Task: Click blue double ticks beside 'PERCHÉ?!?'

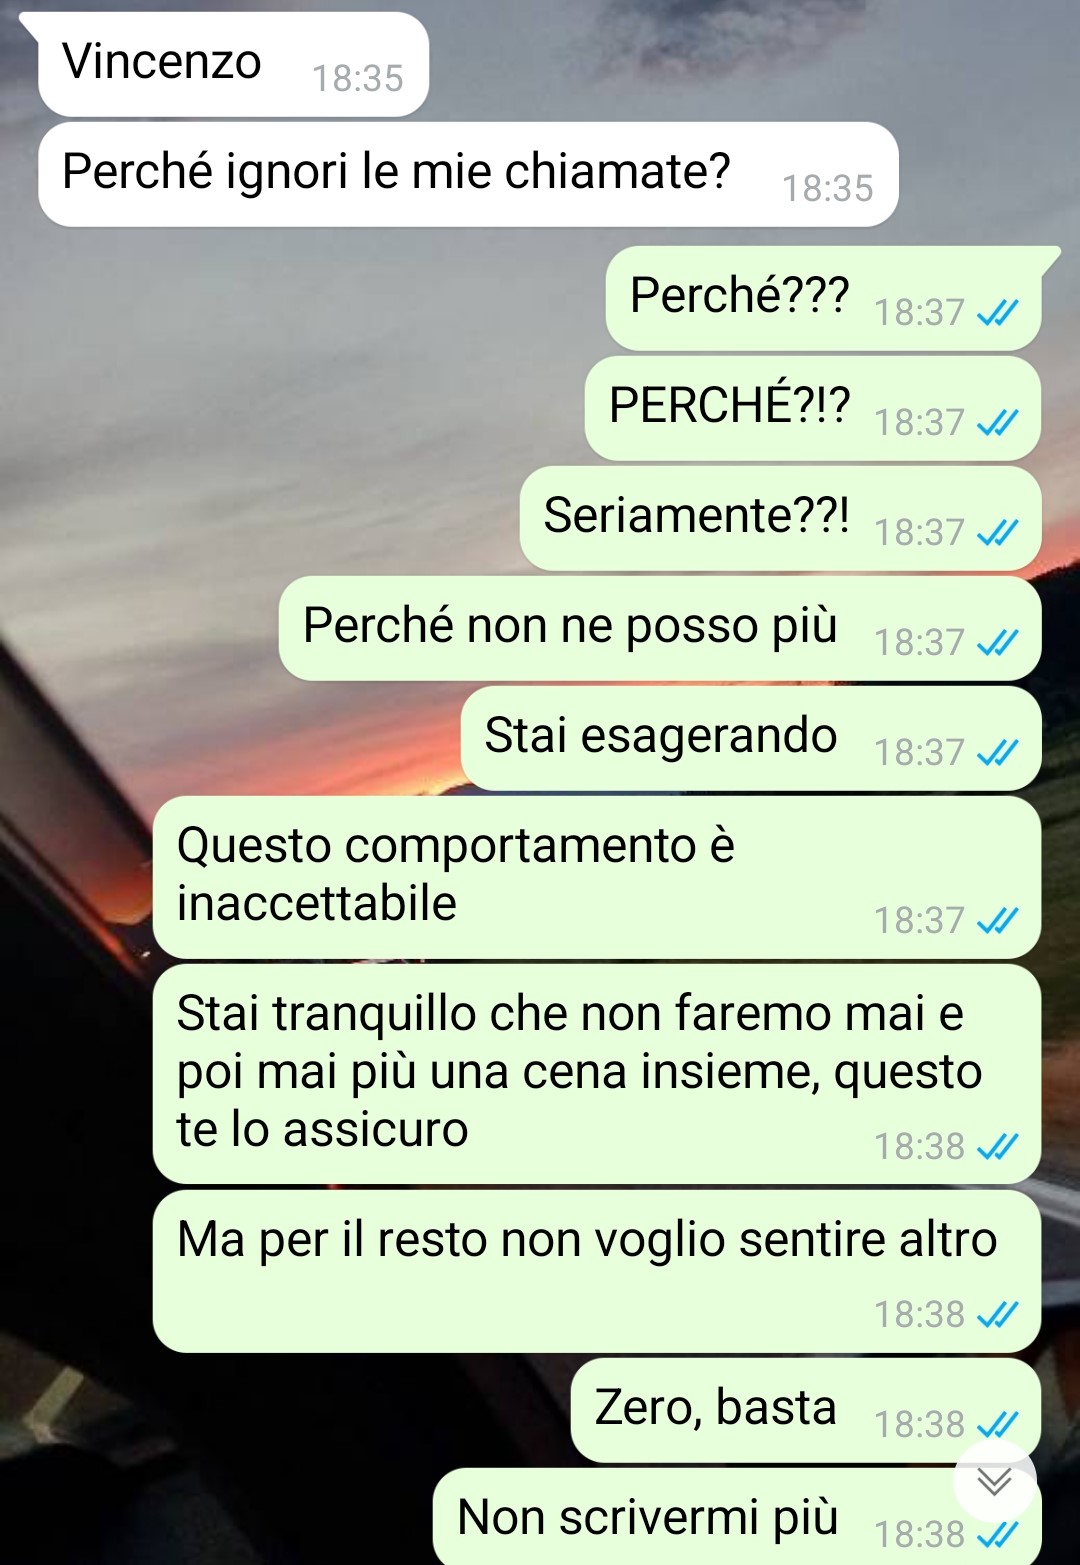Action: pyautogui.click(x=997, y=423)
